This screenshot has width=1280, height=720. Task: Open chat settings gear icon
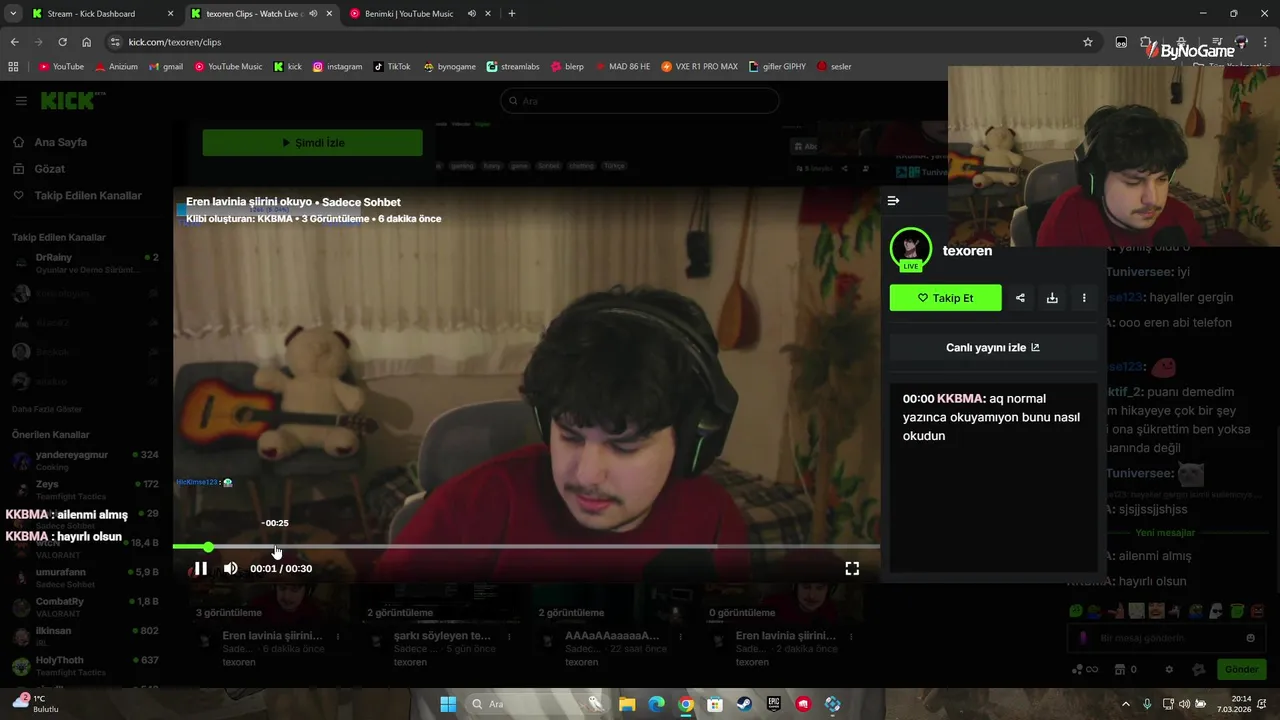[1168, 670]
